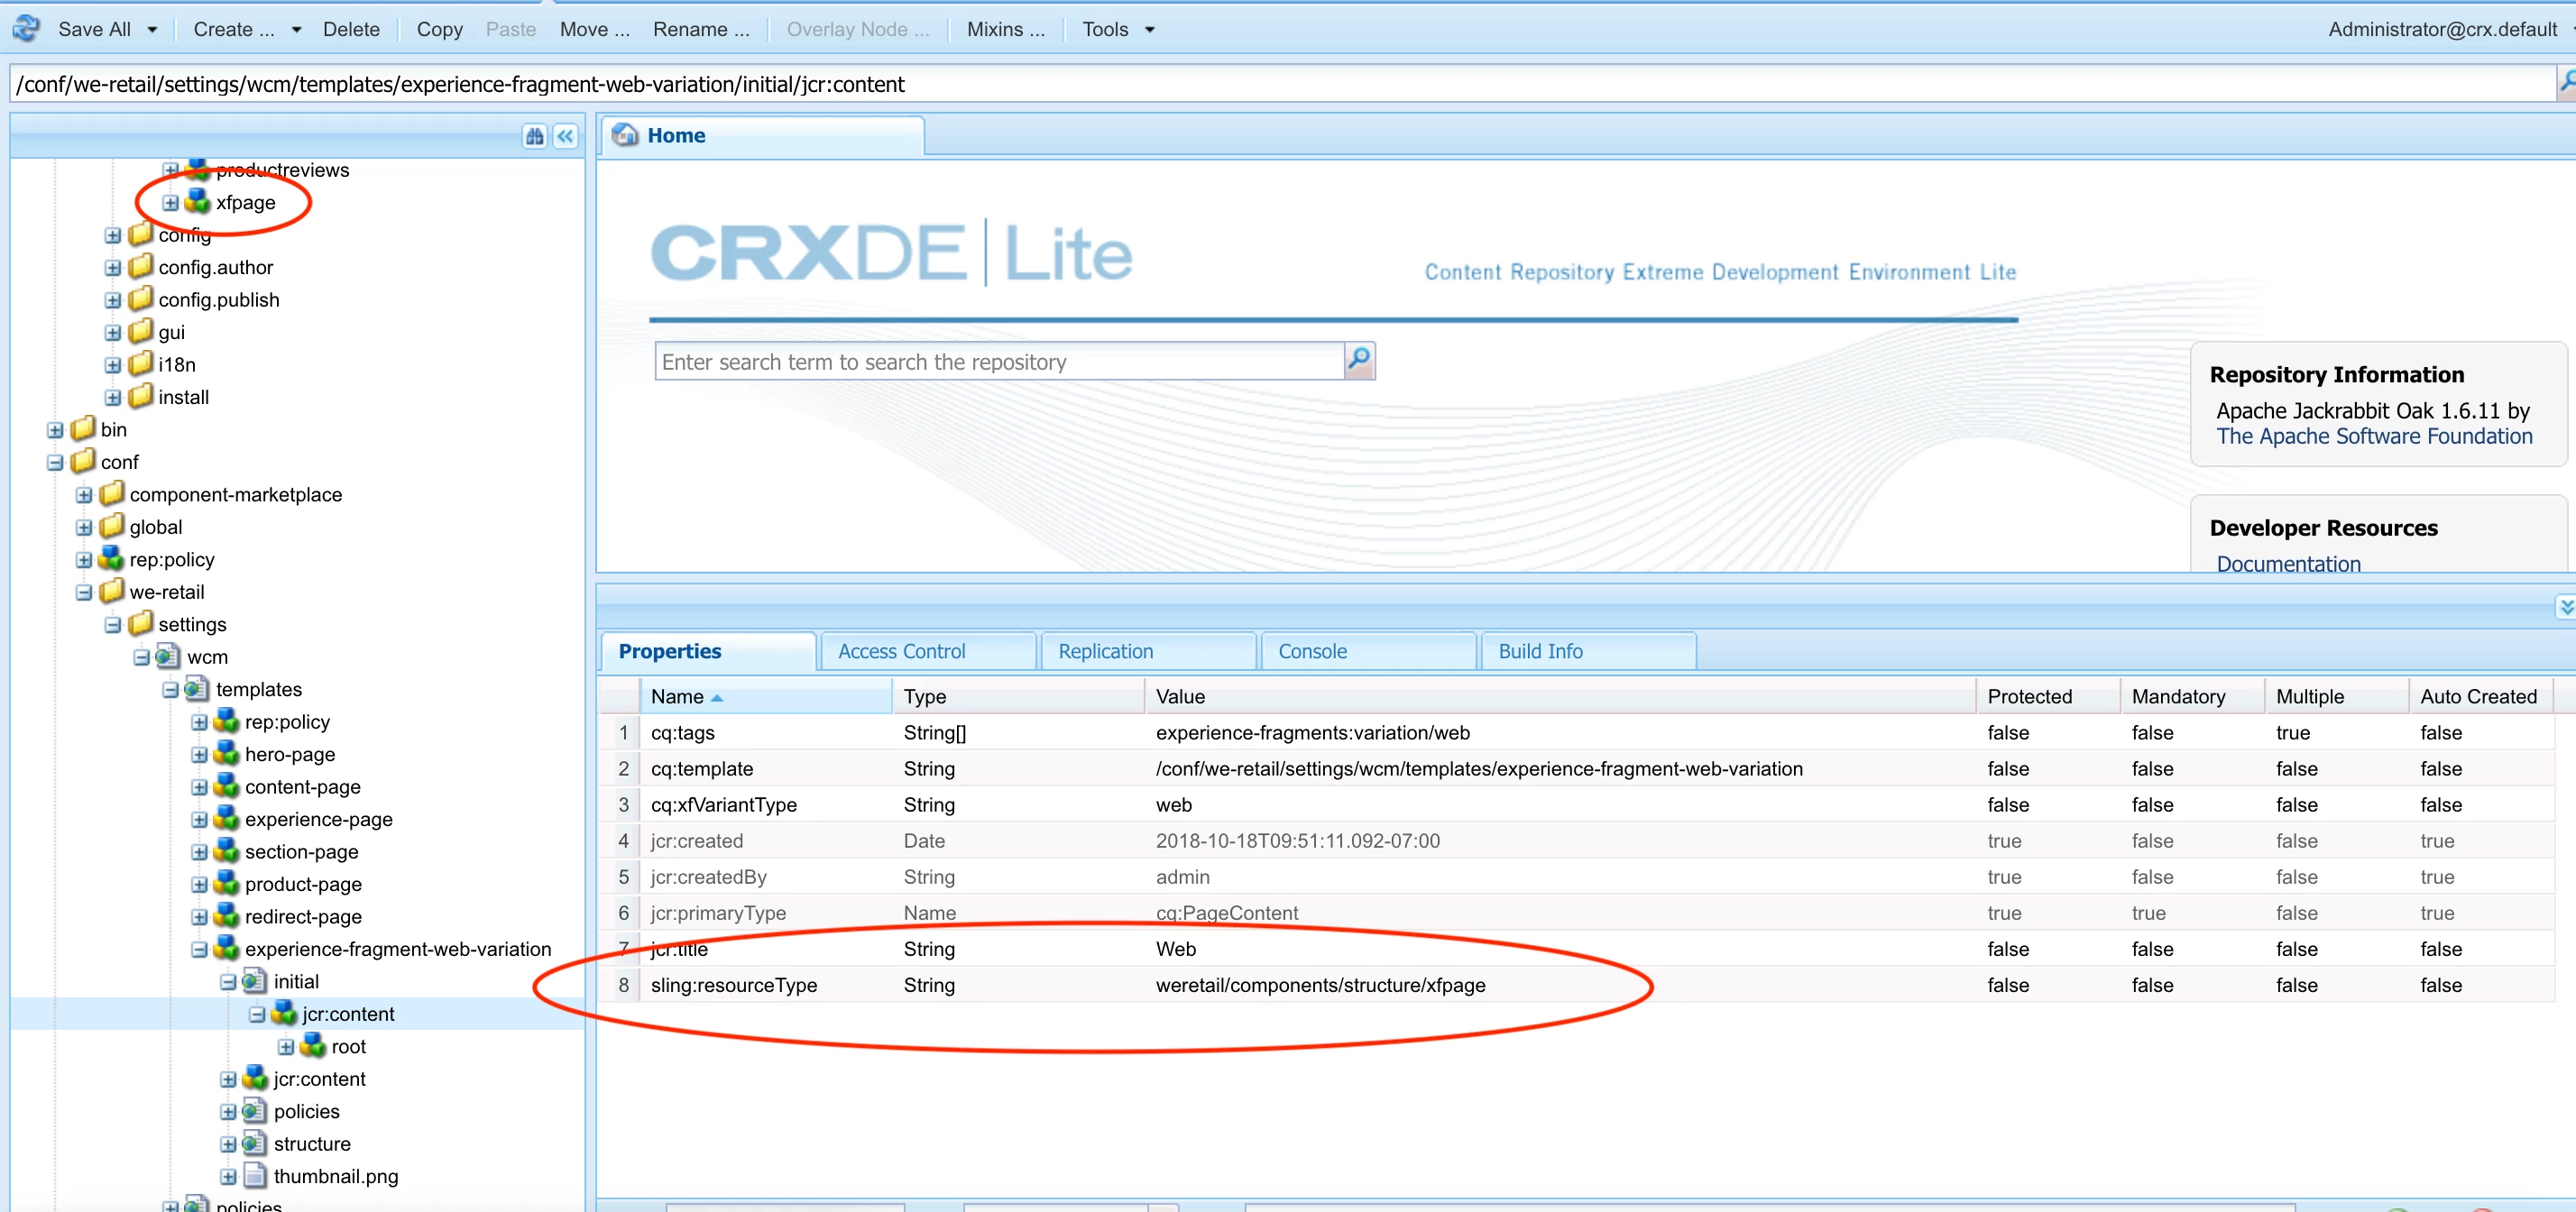Click the thumbnail.png file icon
Viewport: 2576px width, 1212px height.
point(255,1176)
